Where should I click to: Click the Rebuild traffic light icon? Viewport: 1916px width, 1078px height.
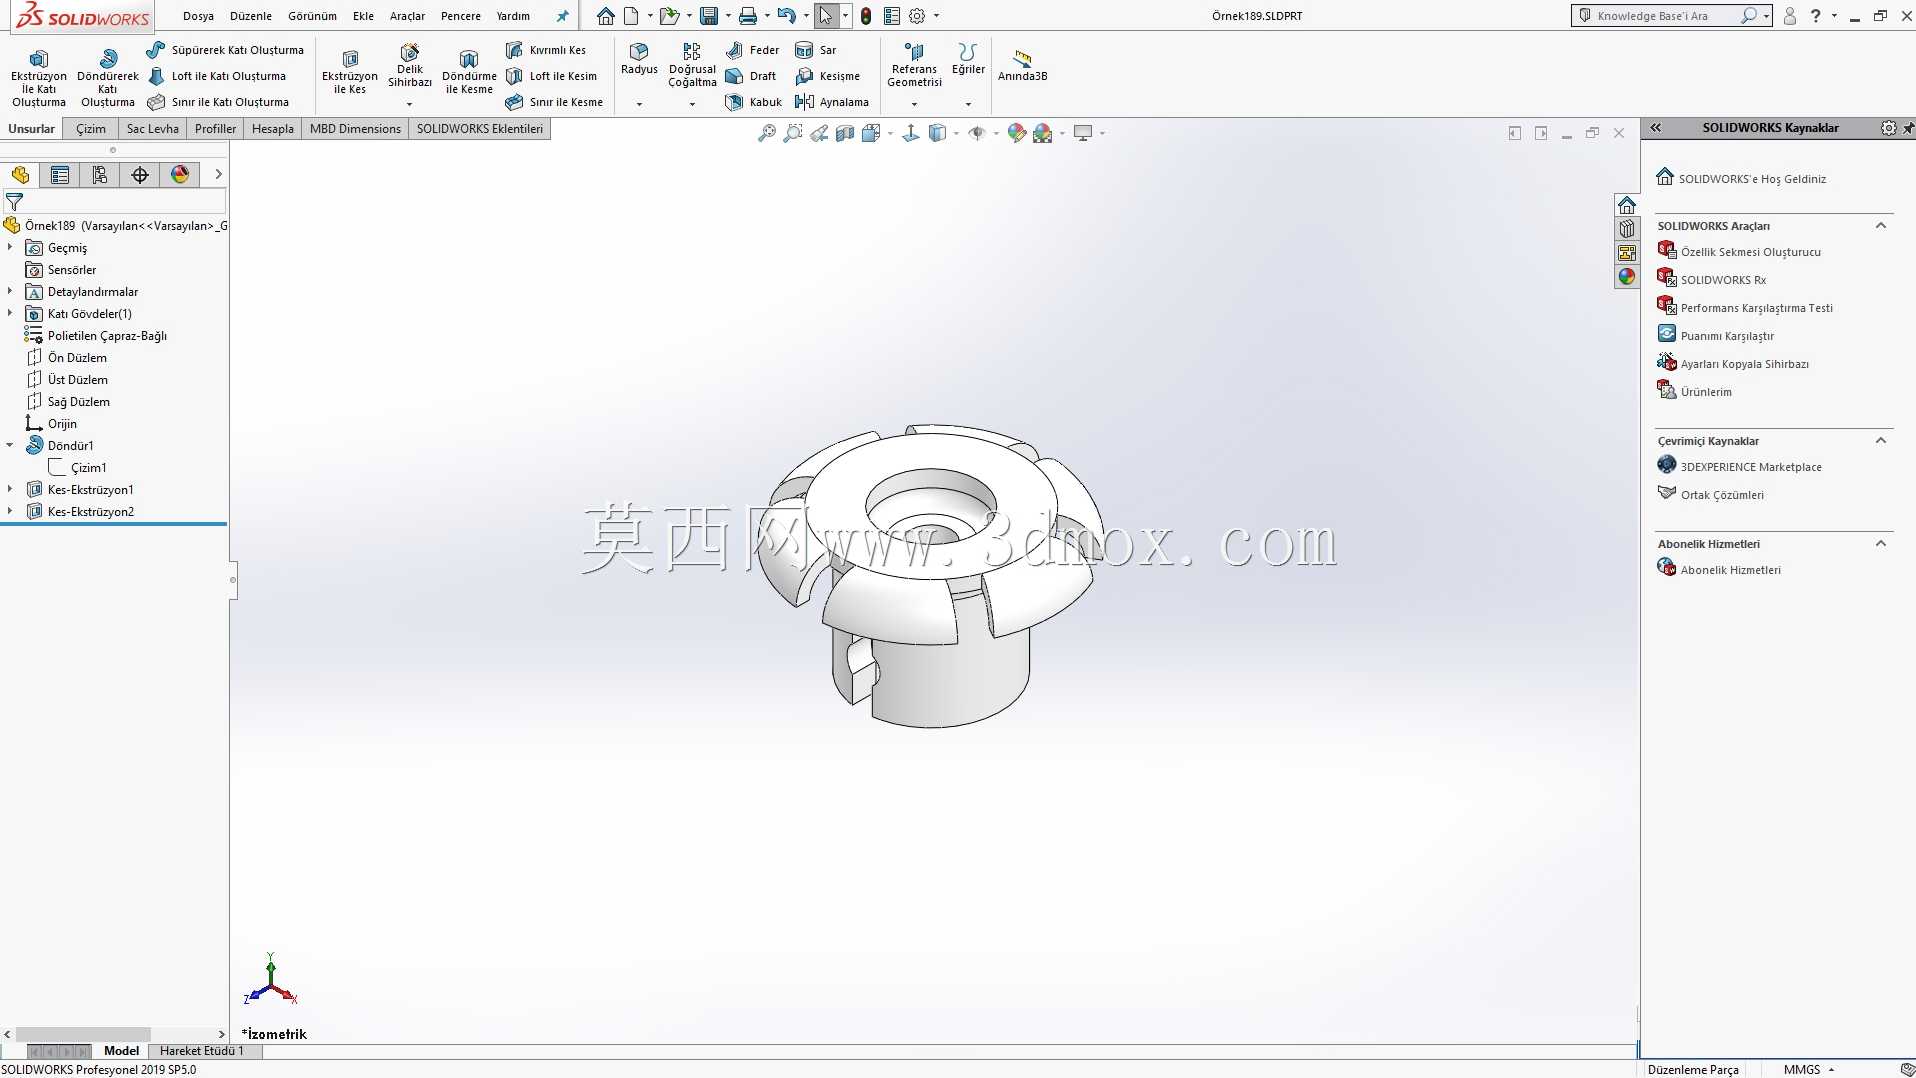[866, 16]
